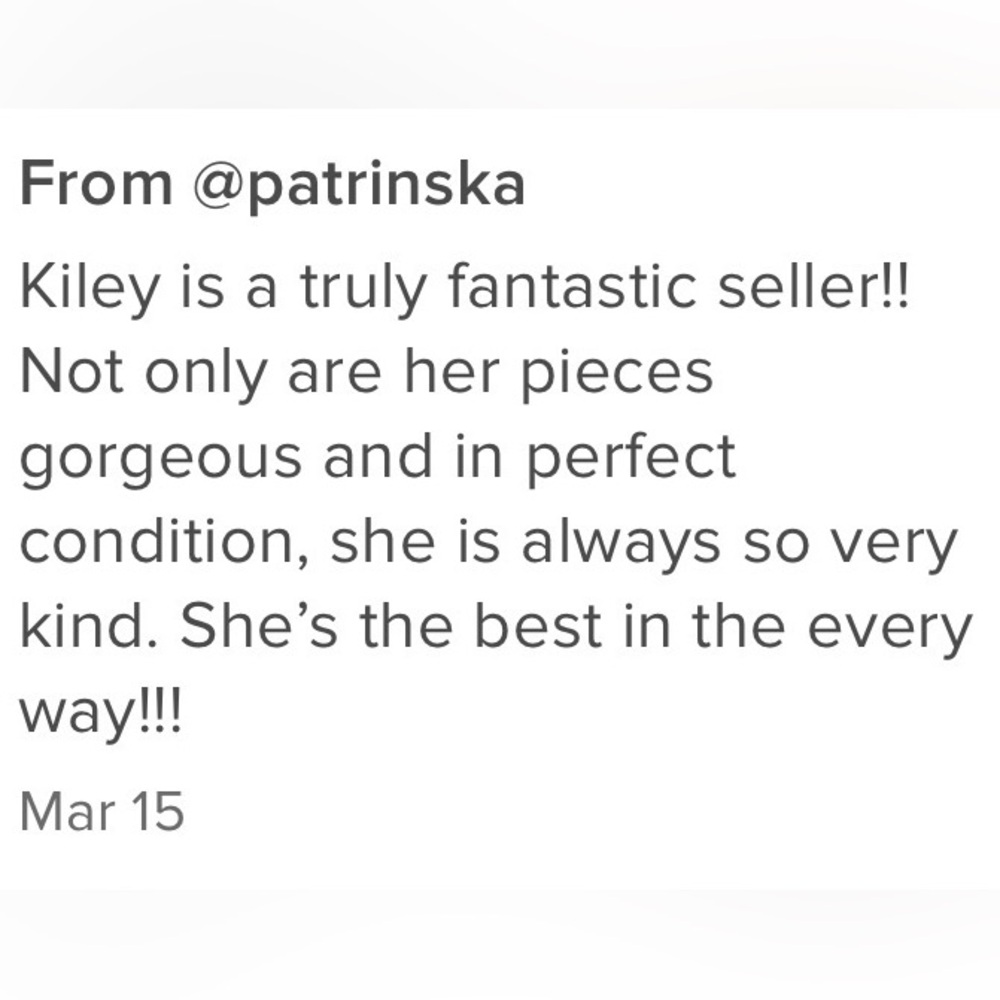Click the number "15" in the date
1000x1000 pixels.
pyautogui.click(x=157, y=811)
